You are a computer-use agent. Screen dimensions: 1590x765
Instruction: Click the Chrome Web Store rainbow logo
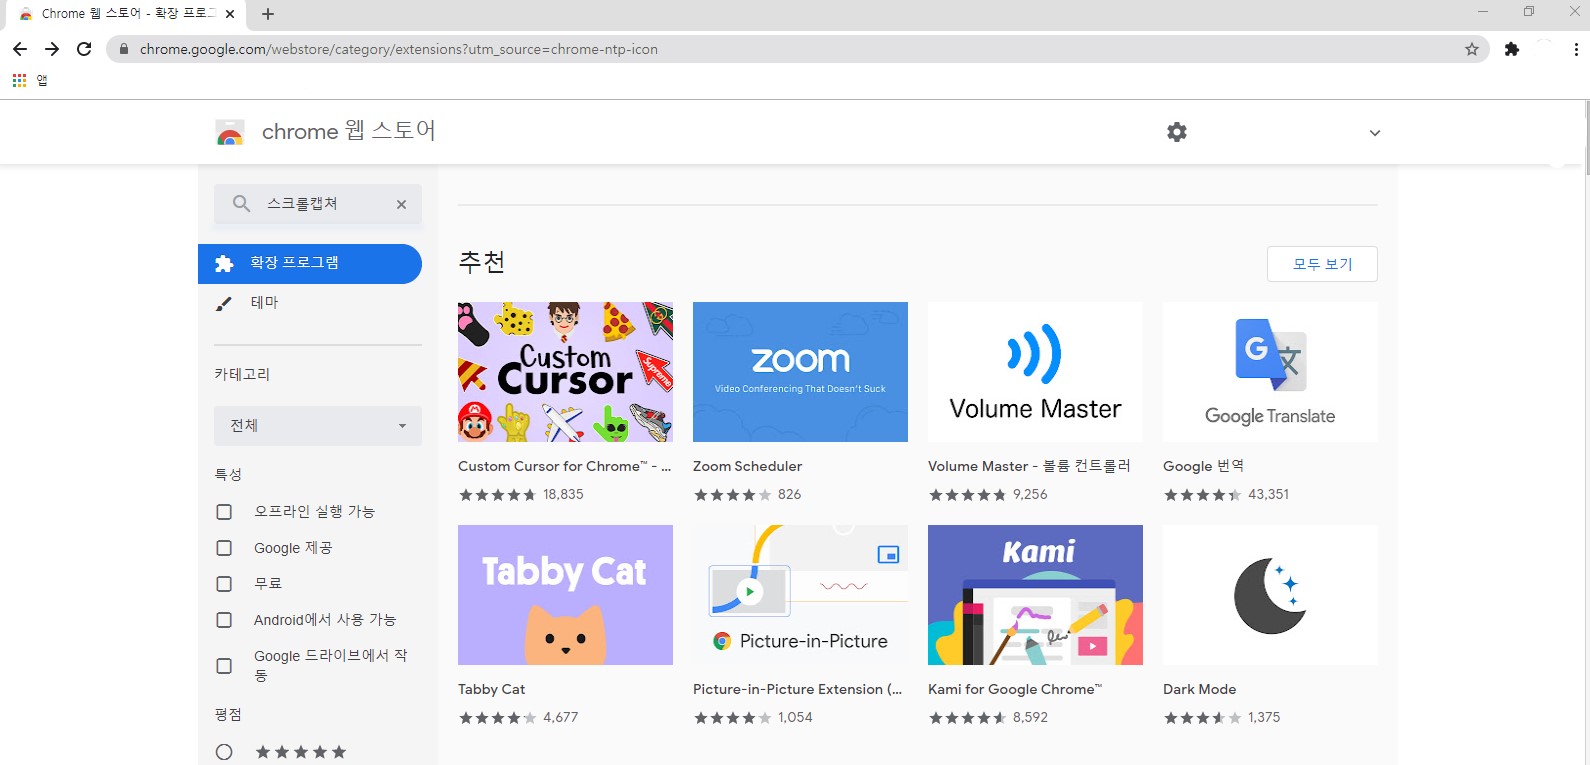[230, 132]
